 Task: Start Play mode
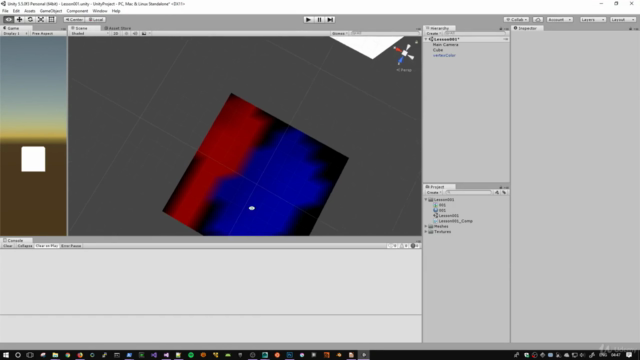click(309, 20)
